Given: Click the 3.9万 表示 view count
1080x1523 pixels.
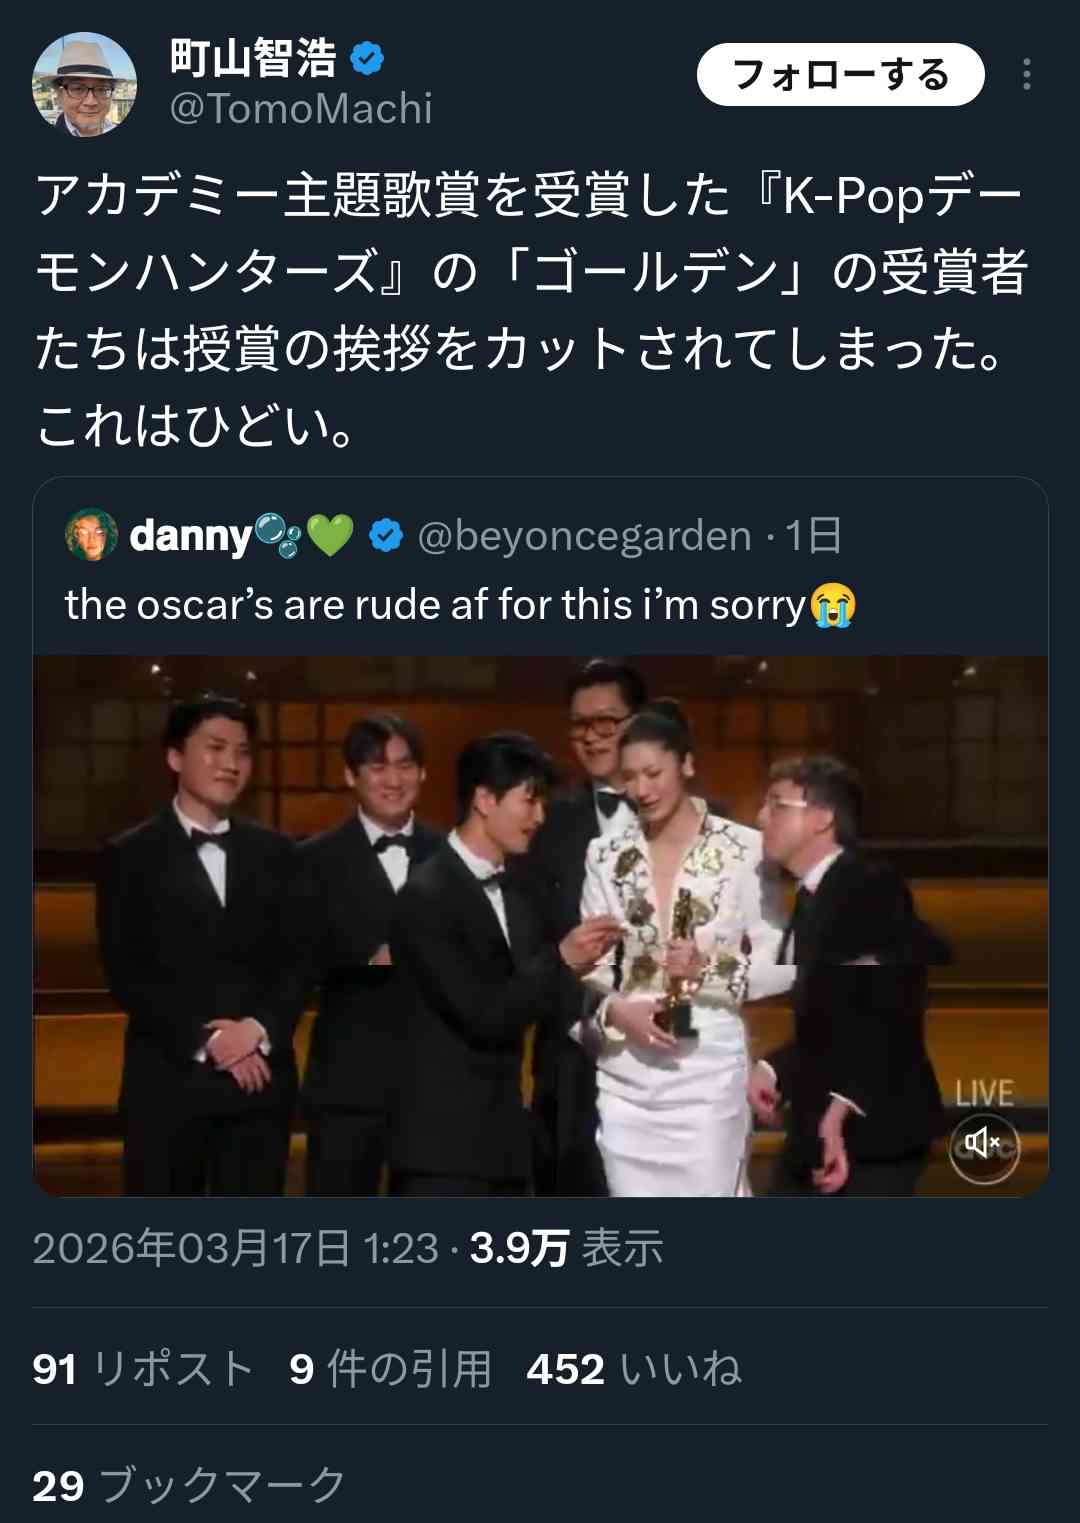Looking at the screenshot, I should point(566,1249).
